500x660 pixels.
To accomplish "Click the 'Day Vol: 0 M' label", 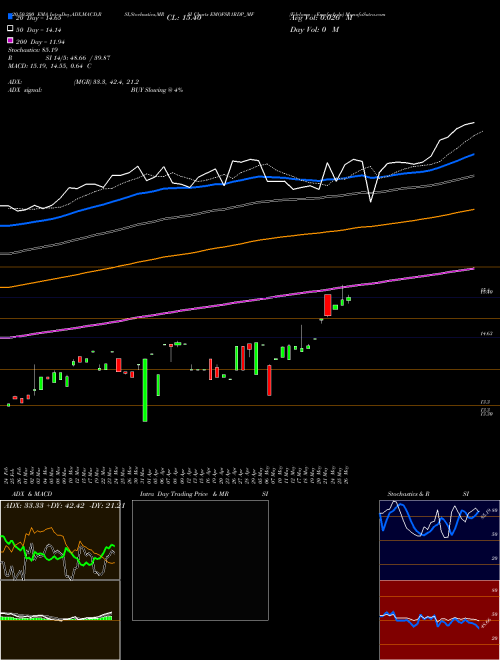I will tap(314, 30).
